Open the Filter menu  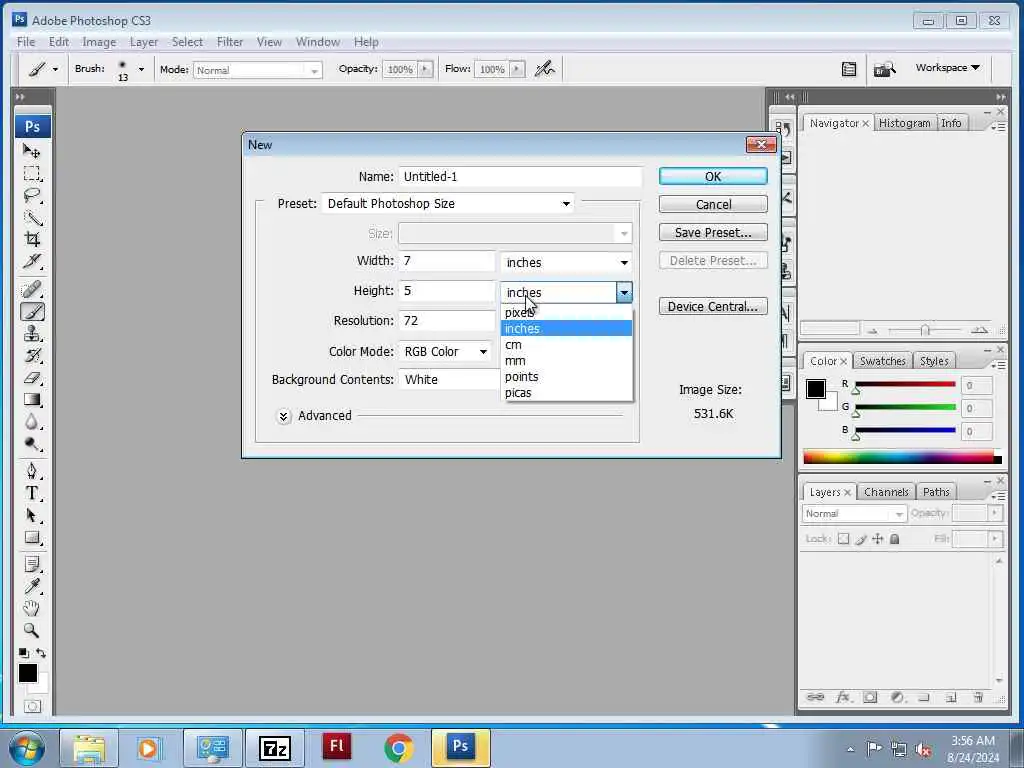click(230, 42)
